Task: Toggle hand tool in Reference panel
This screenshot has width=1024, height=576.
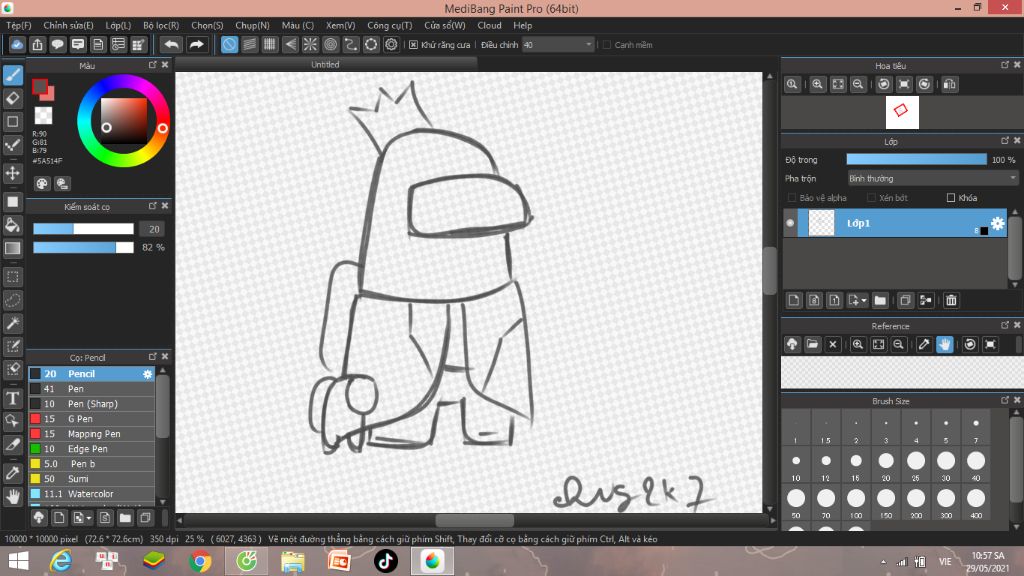Action: (944, 344)
